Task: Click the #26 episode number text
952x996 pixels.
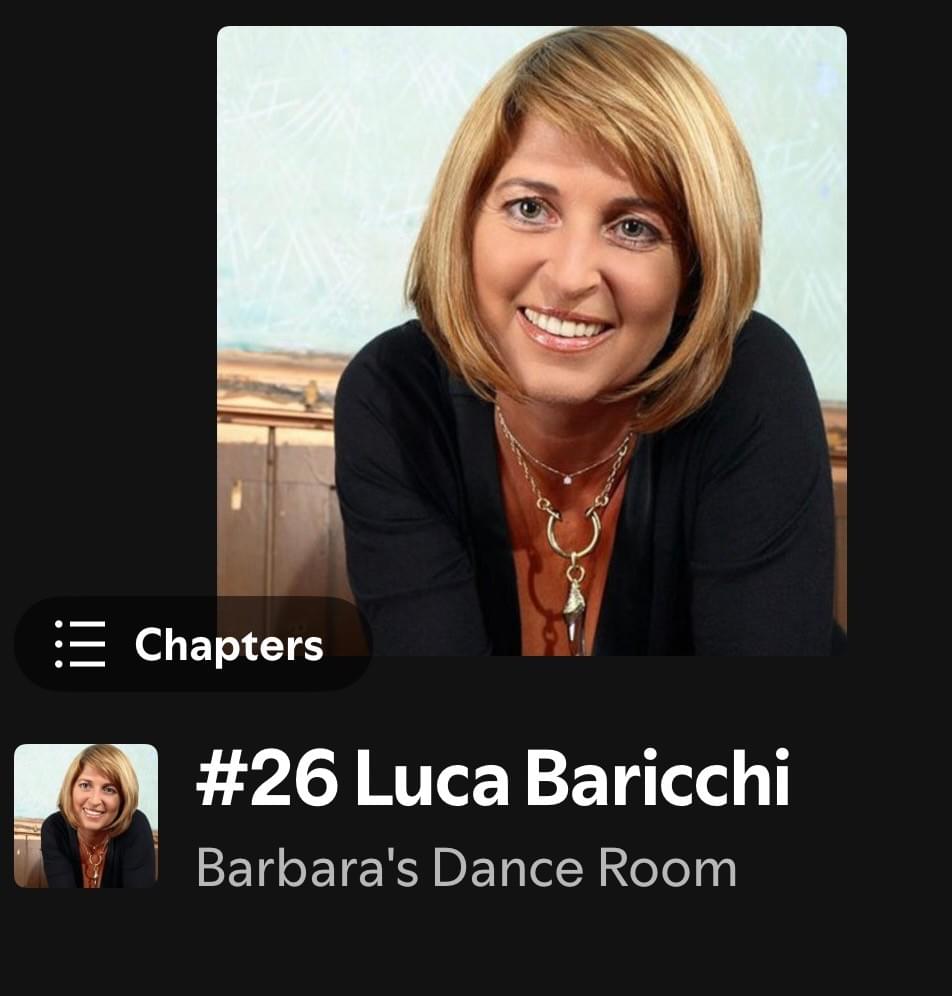Action: tap(267, 777)
